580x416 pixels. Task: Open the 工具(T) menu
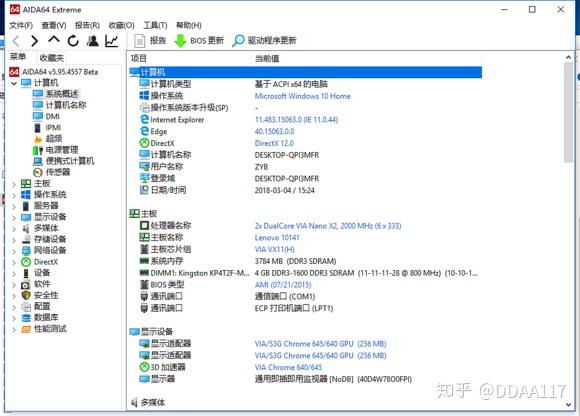click(x=155, y=25)
